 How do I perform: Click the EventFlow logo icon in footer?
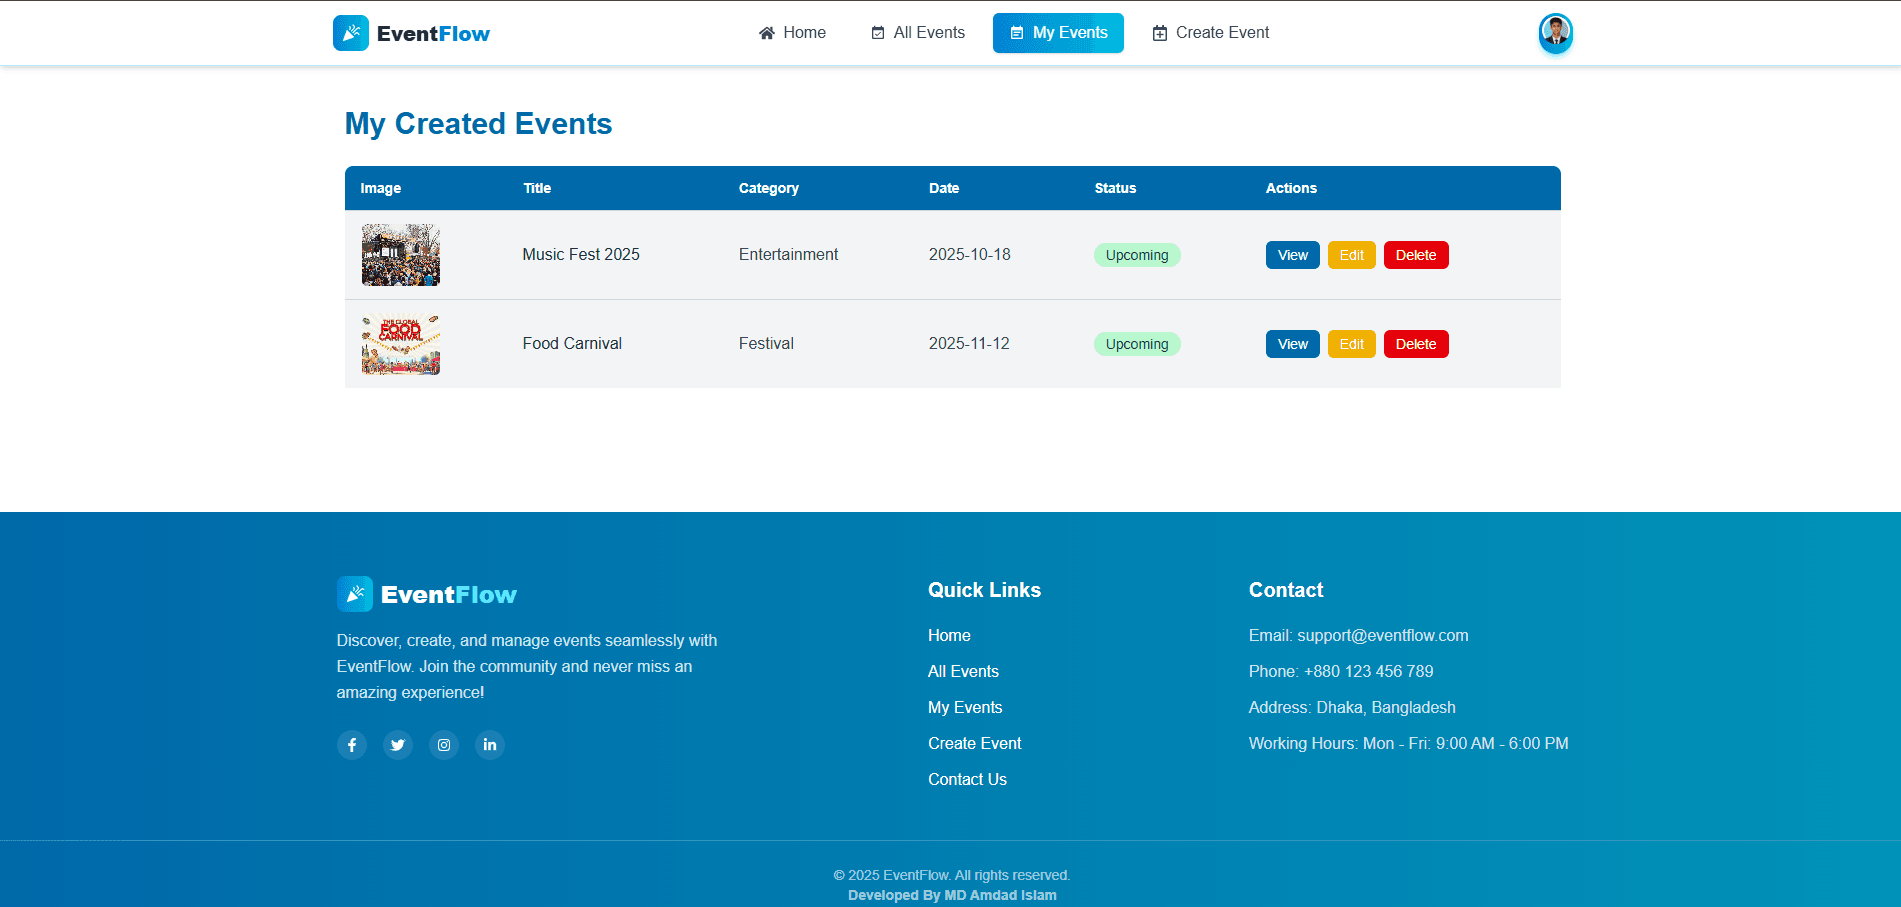(x=355, y=594)
